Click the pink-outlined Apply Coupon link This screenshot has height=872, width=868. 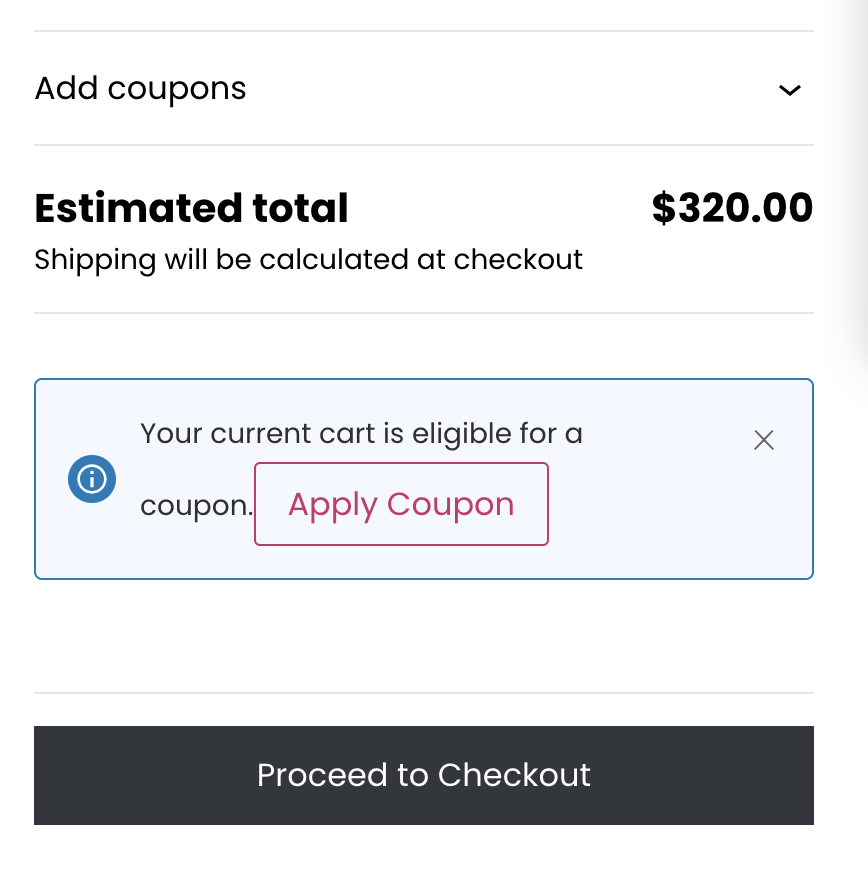tap(401, 504)
